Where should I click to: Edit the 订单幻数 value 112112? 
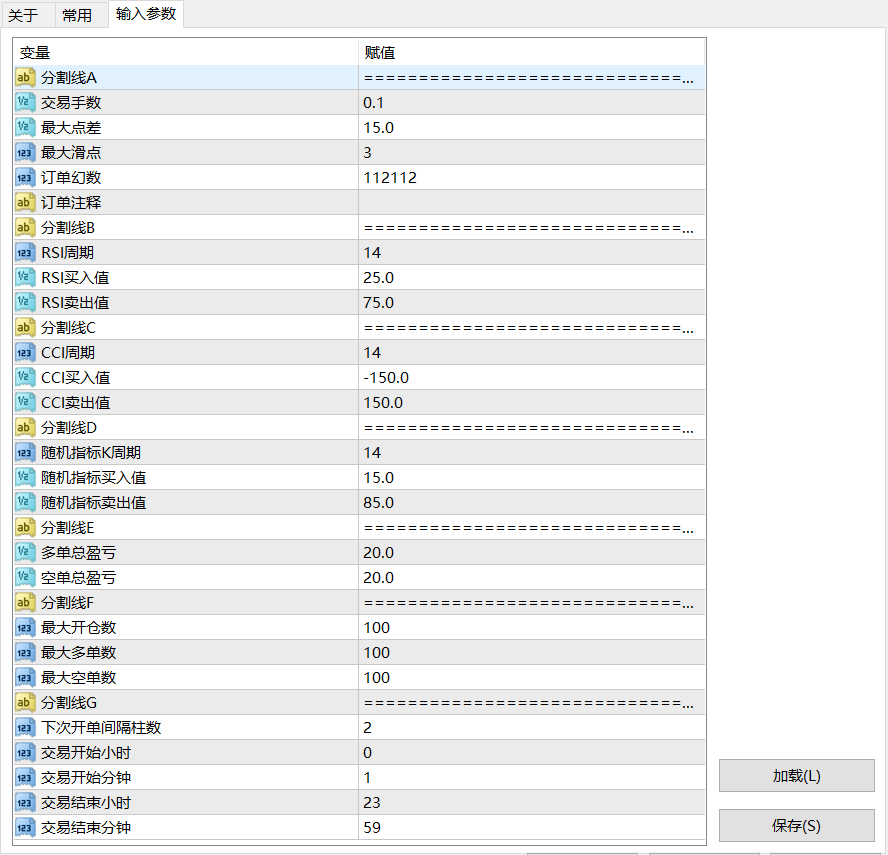tap(530, 178)
